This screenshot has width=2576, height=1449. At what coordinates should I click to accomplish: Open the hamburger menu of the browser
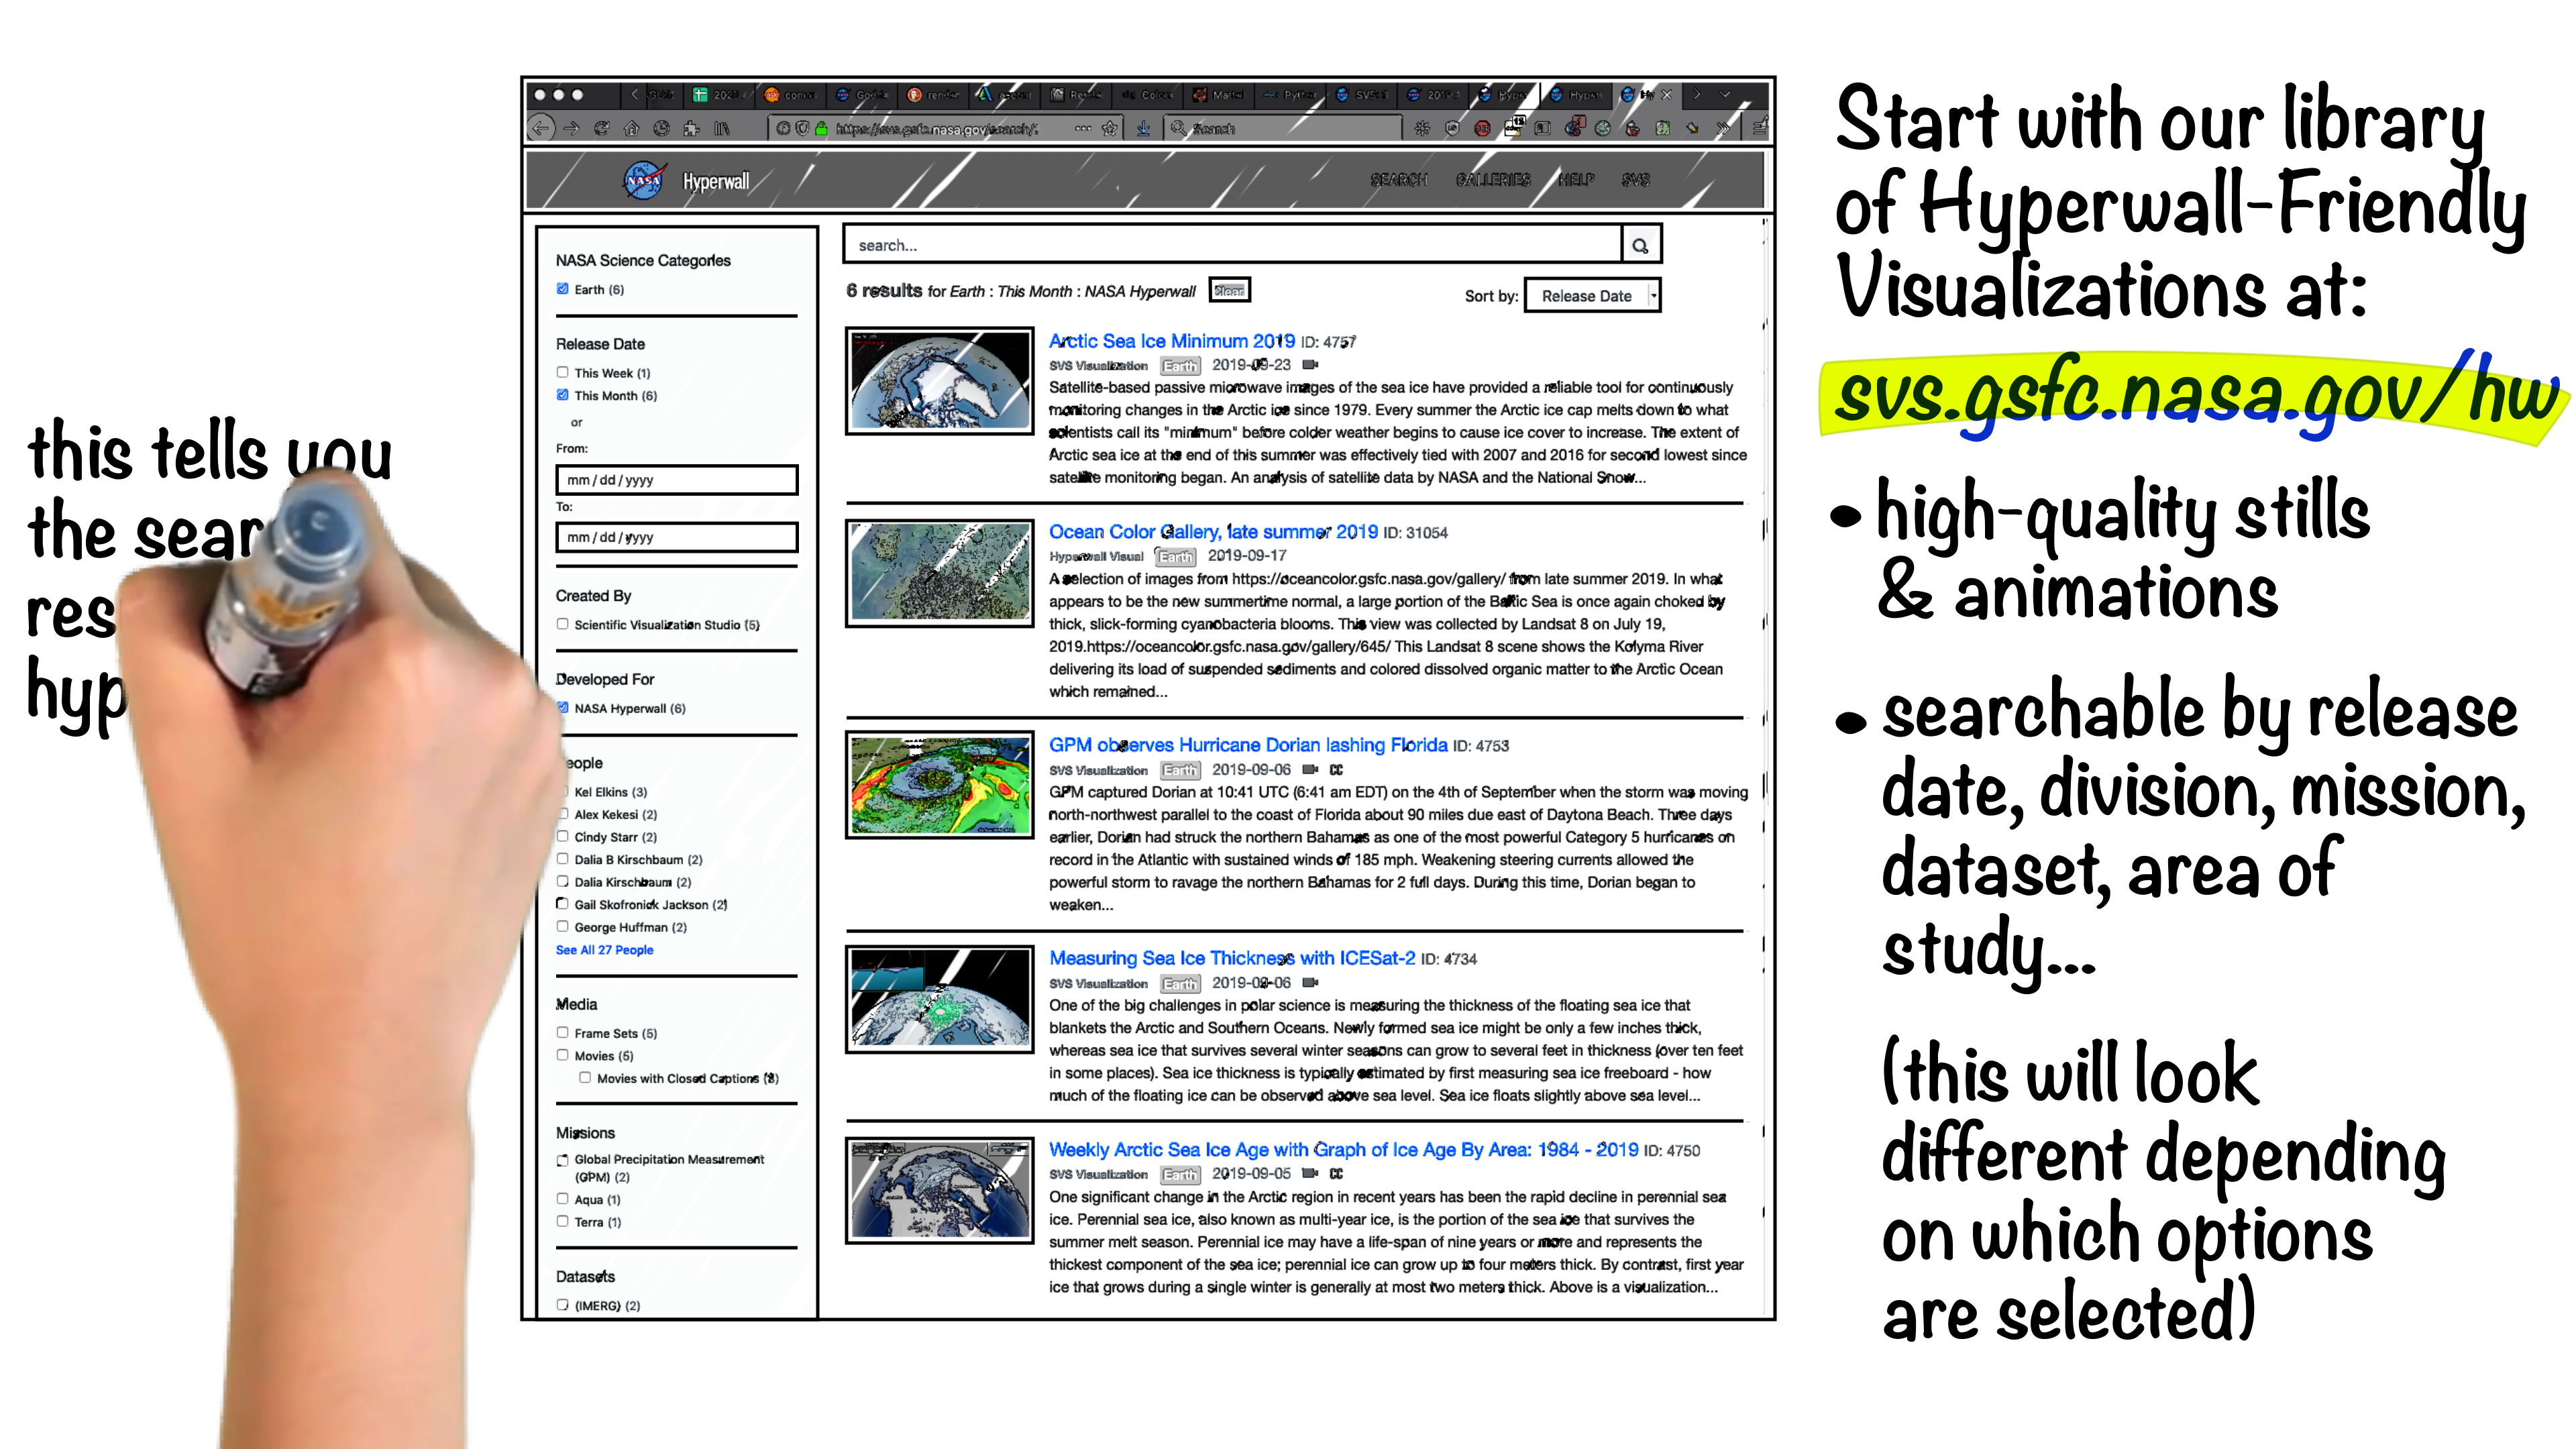pyautogui.click(x=1759, y=127)
